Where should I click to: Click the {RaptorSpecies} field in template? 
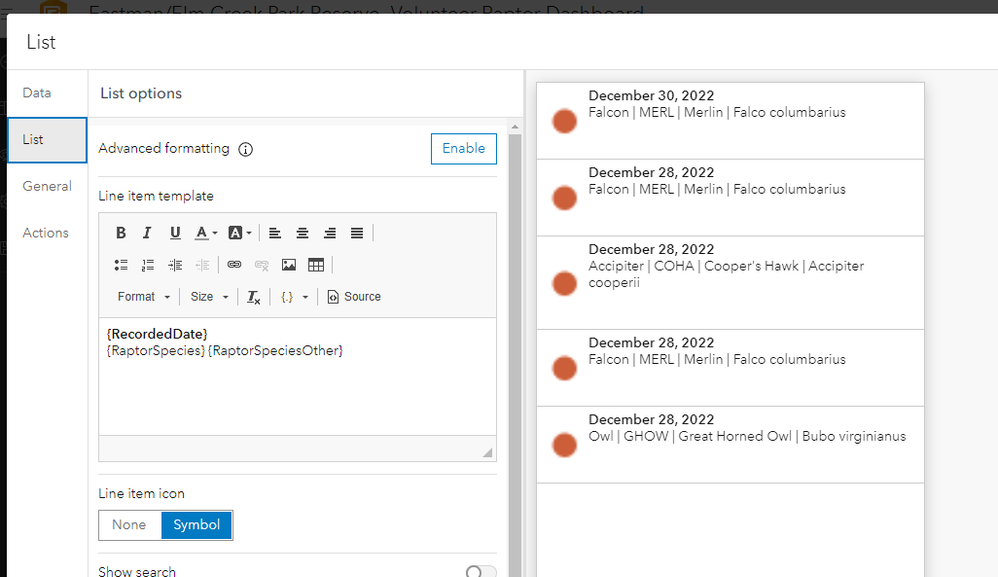pos(157,351)
